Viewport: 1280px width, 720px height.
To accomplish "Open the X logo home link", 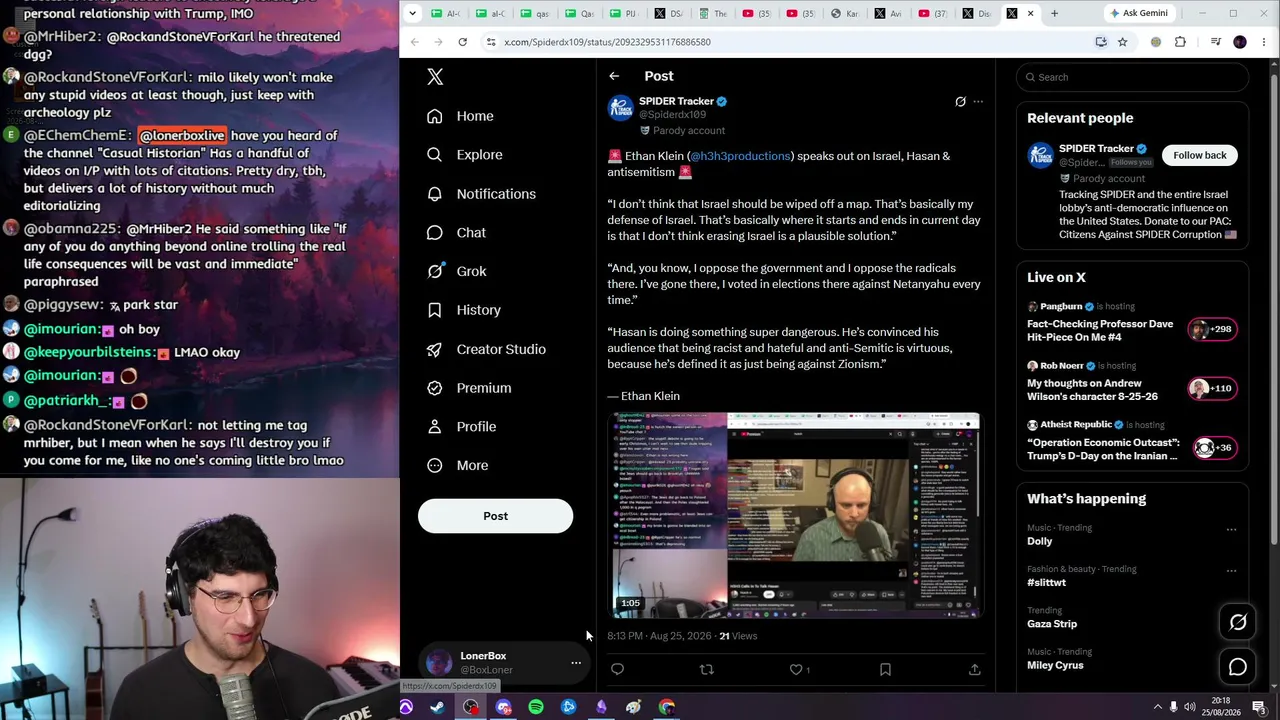I will click(x=435, y=77).
